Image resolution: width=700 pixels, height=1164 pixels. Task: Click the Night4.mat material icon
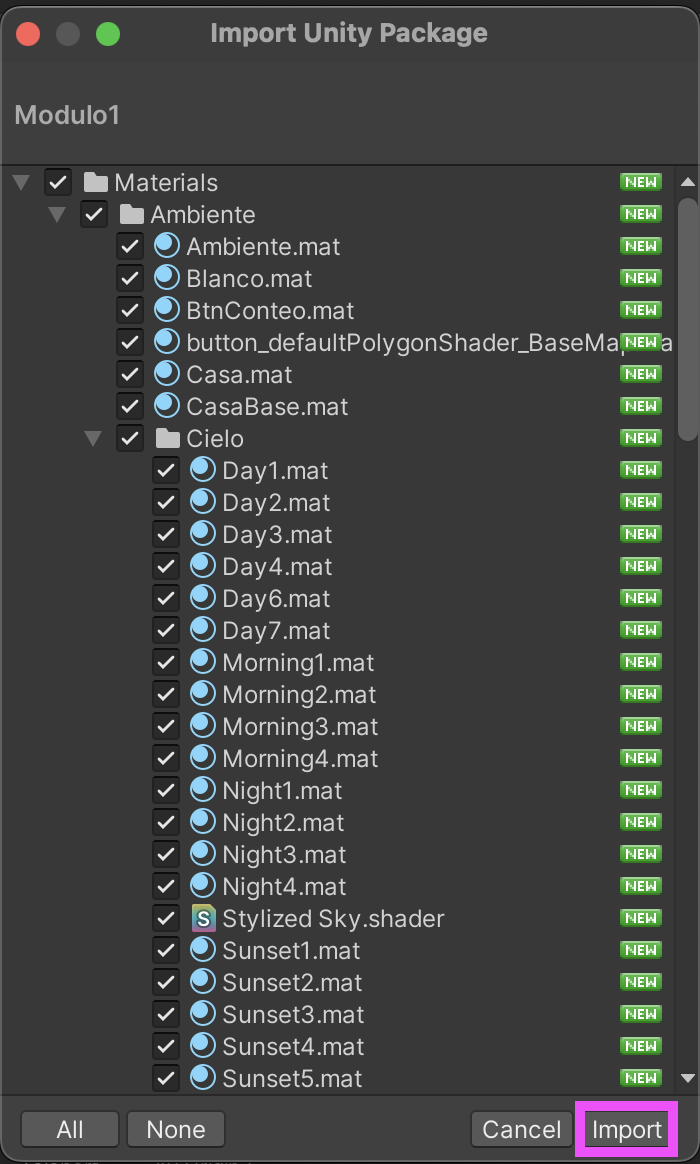[203, 886]
